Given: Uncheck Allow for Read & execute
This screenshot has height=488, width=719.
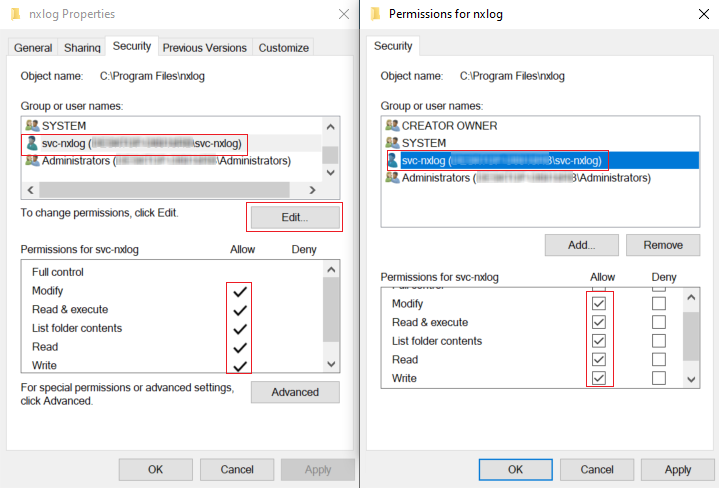Looking at the screenshot, I should coord(599,322).
